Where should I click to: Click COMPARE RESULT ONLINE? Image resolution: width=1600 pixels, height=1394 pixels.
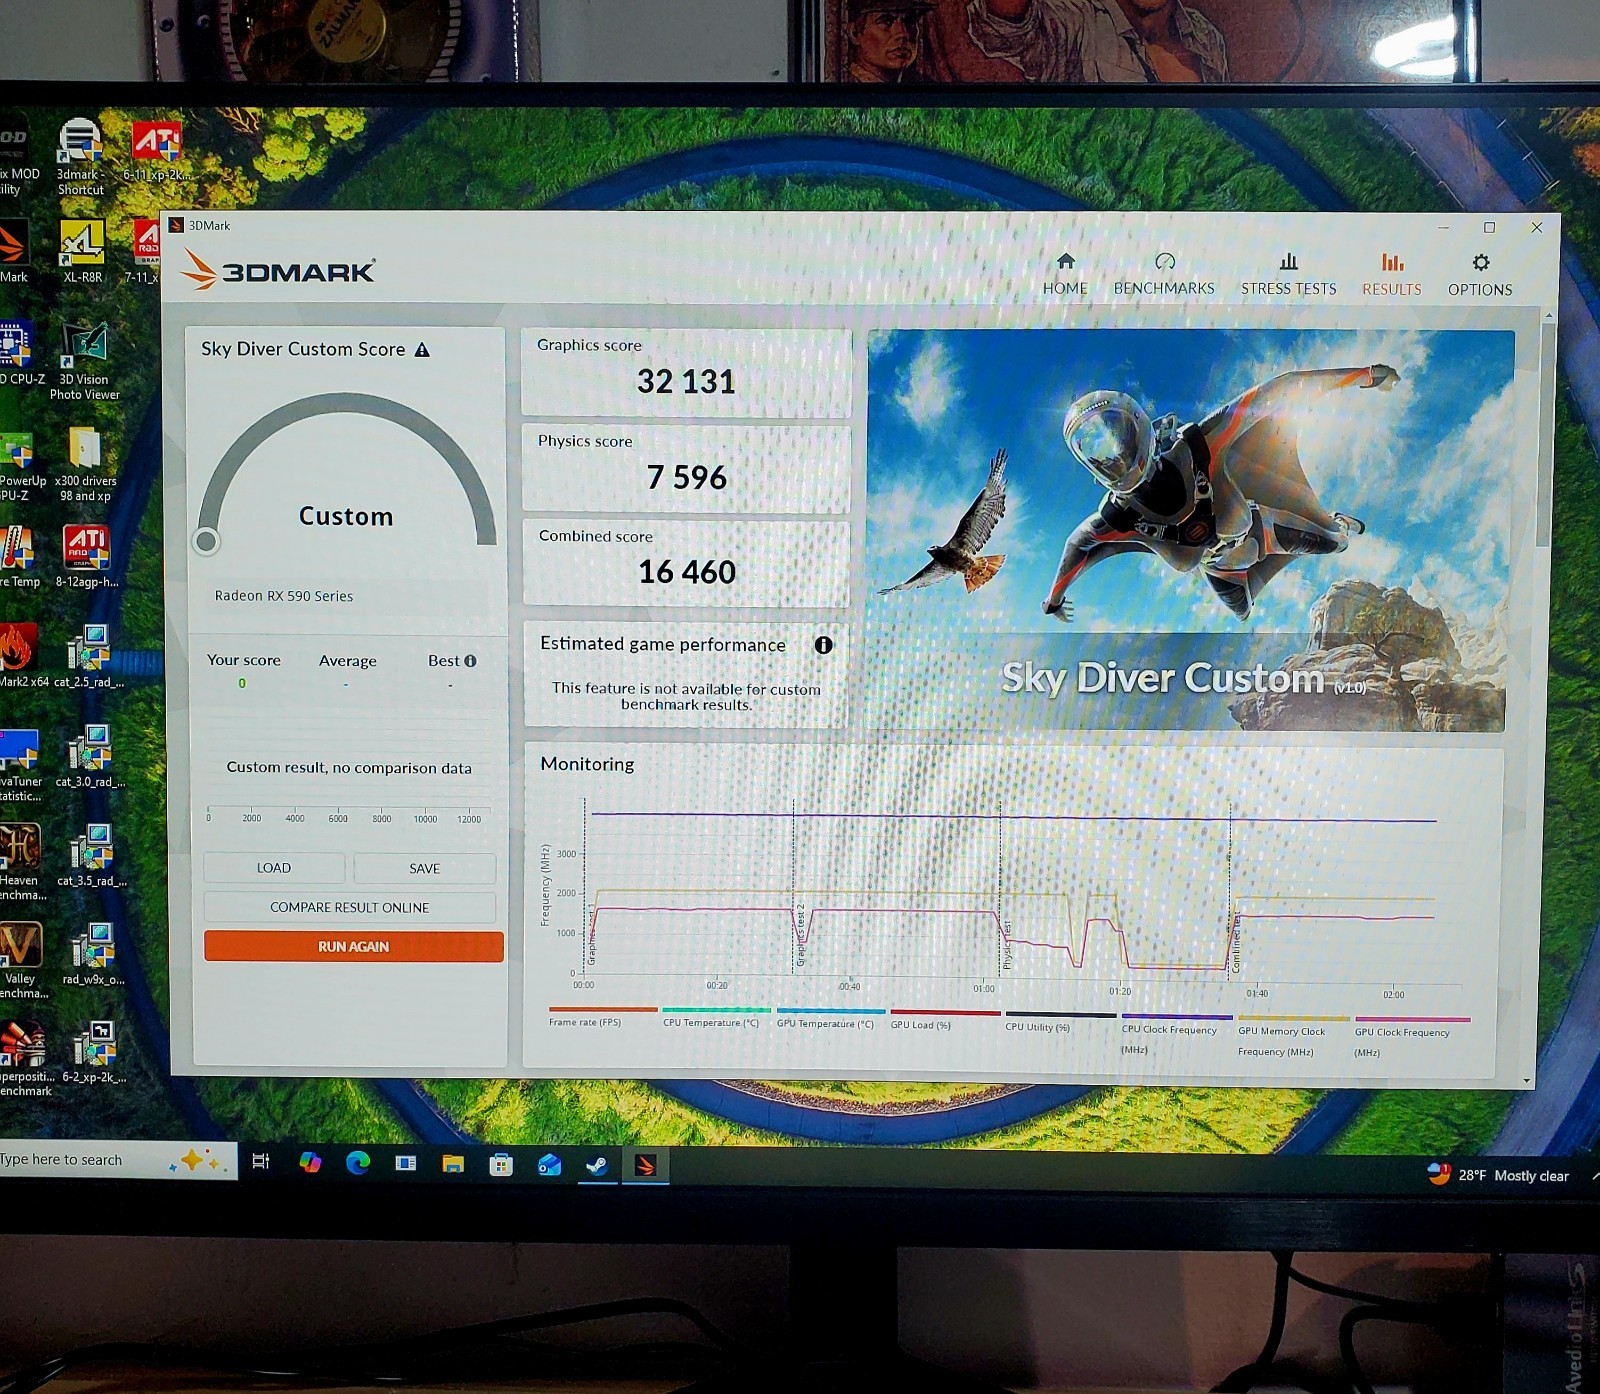tap(349, 907)
